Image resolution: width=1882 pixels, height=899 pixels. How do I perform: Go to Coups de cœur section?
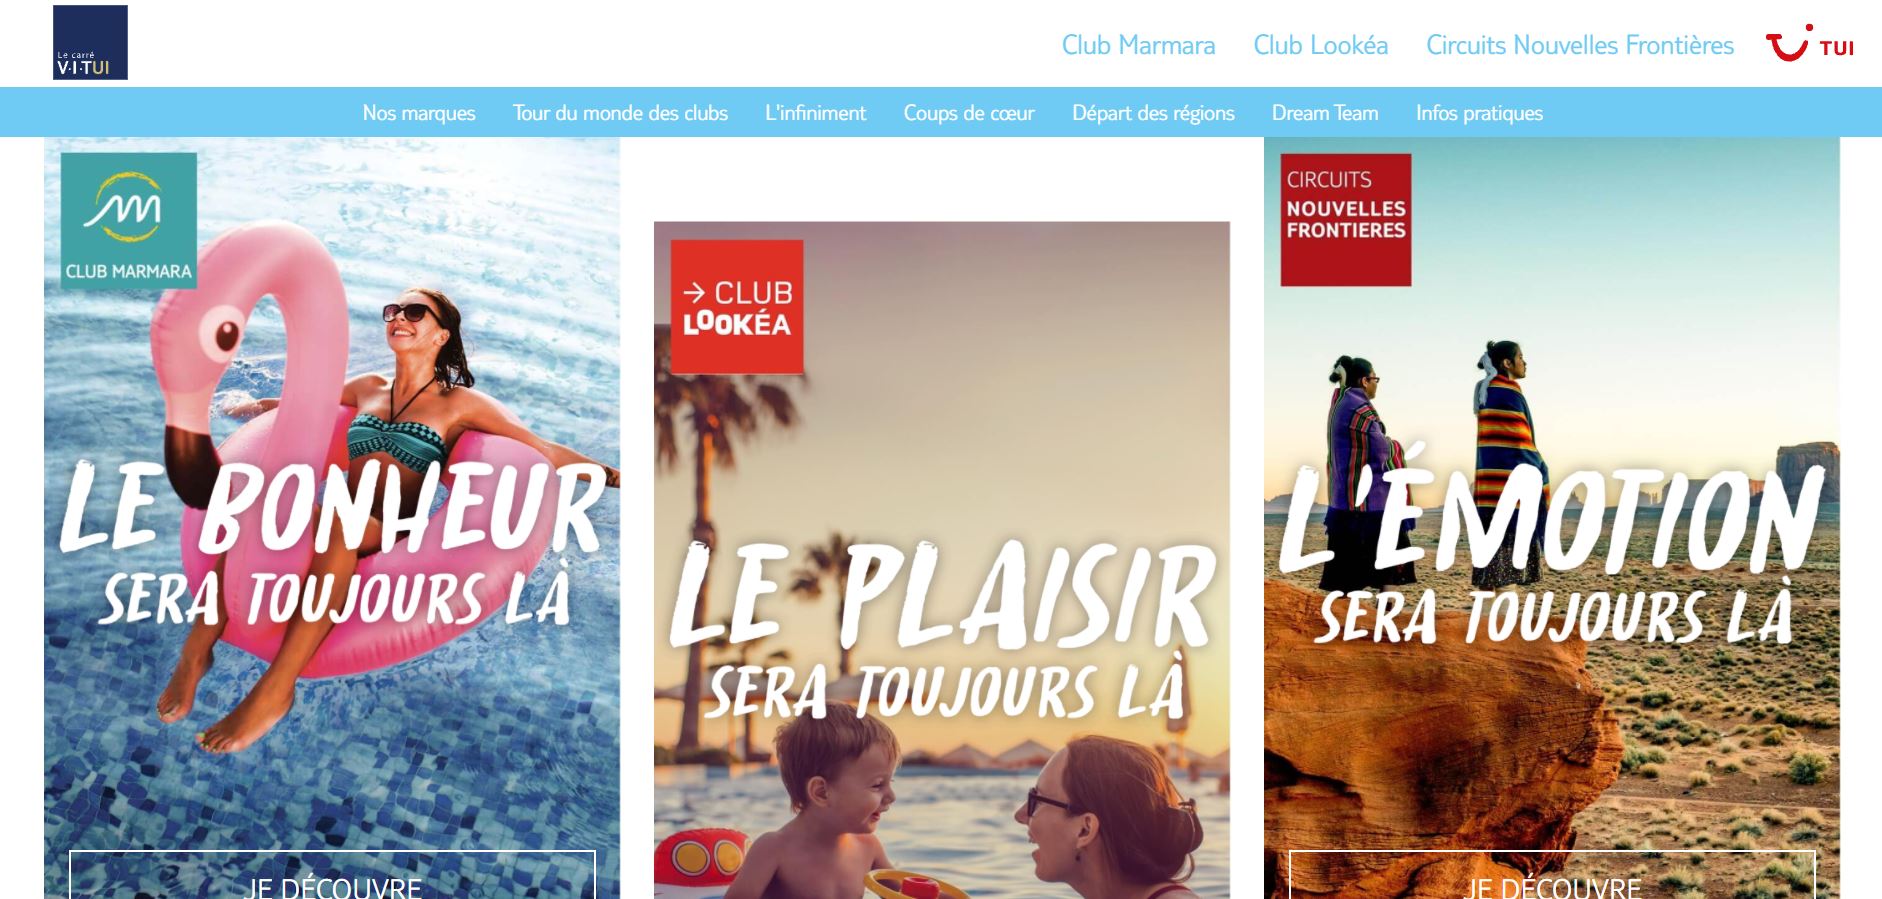click(x=969, y=113)
